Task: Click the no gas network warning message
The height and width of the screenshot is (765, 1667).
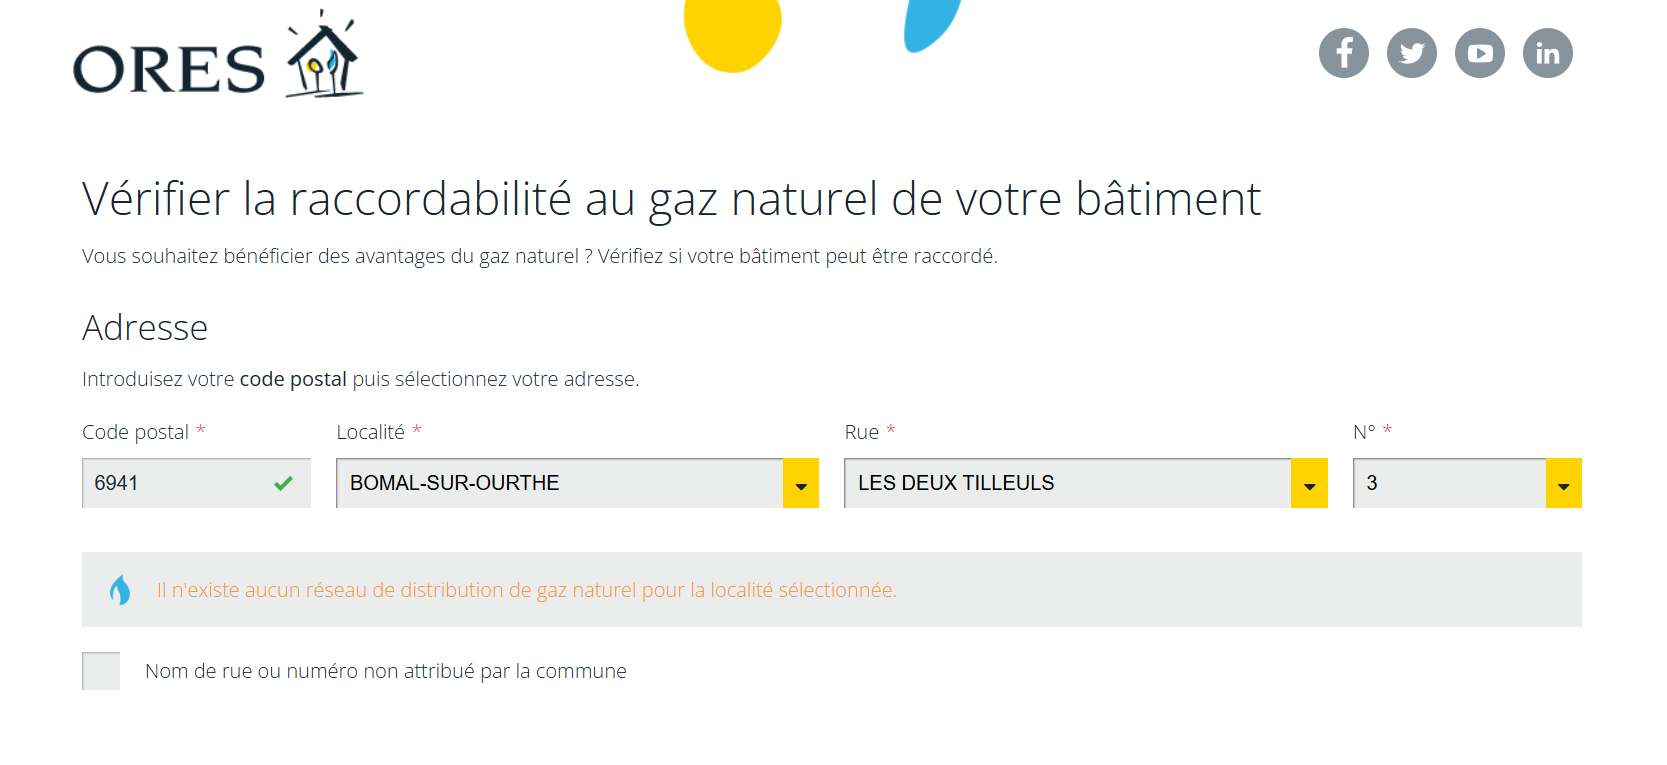Action: point(526,590)
